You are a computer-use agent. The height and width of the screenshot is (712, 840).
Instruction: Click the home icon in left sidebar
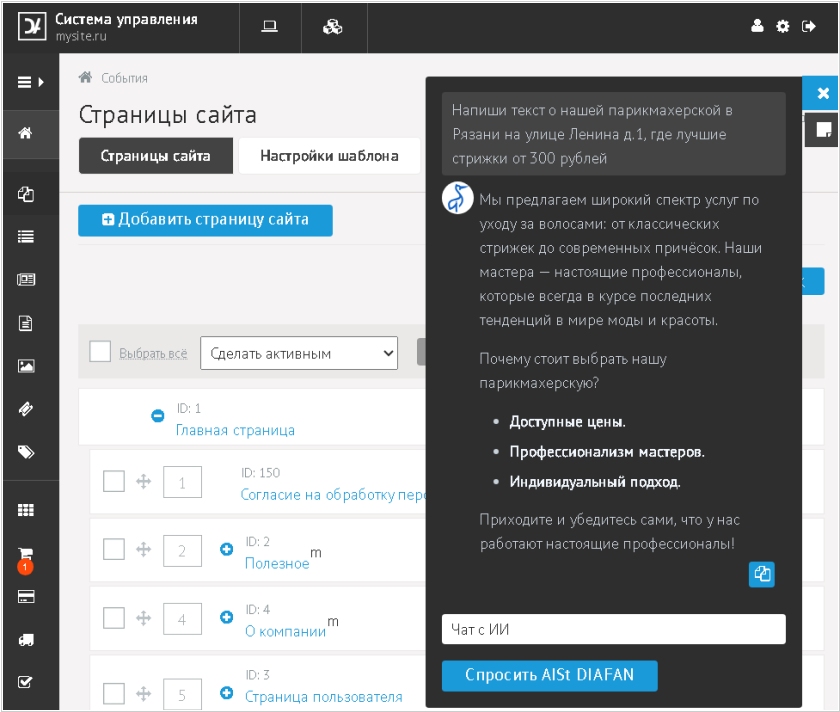point(26,133)
